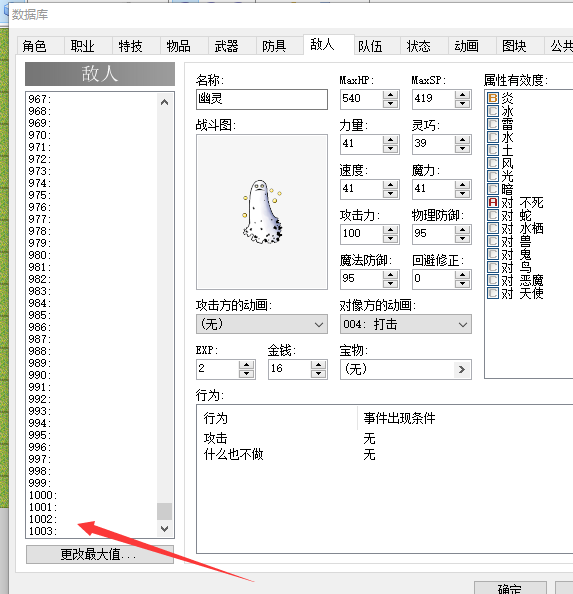Increase the 速度 value
This screenshot has height=594, width=573.
390,185
